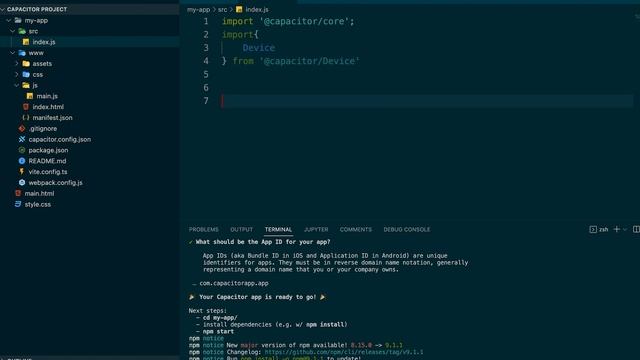Click my-app breadcrumb segment

coord(198,9)
